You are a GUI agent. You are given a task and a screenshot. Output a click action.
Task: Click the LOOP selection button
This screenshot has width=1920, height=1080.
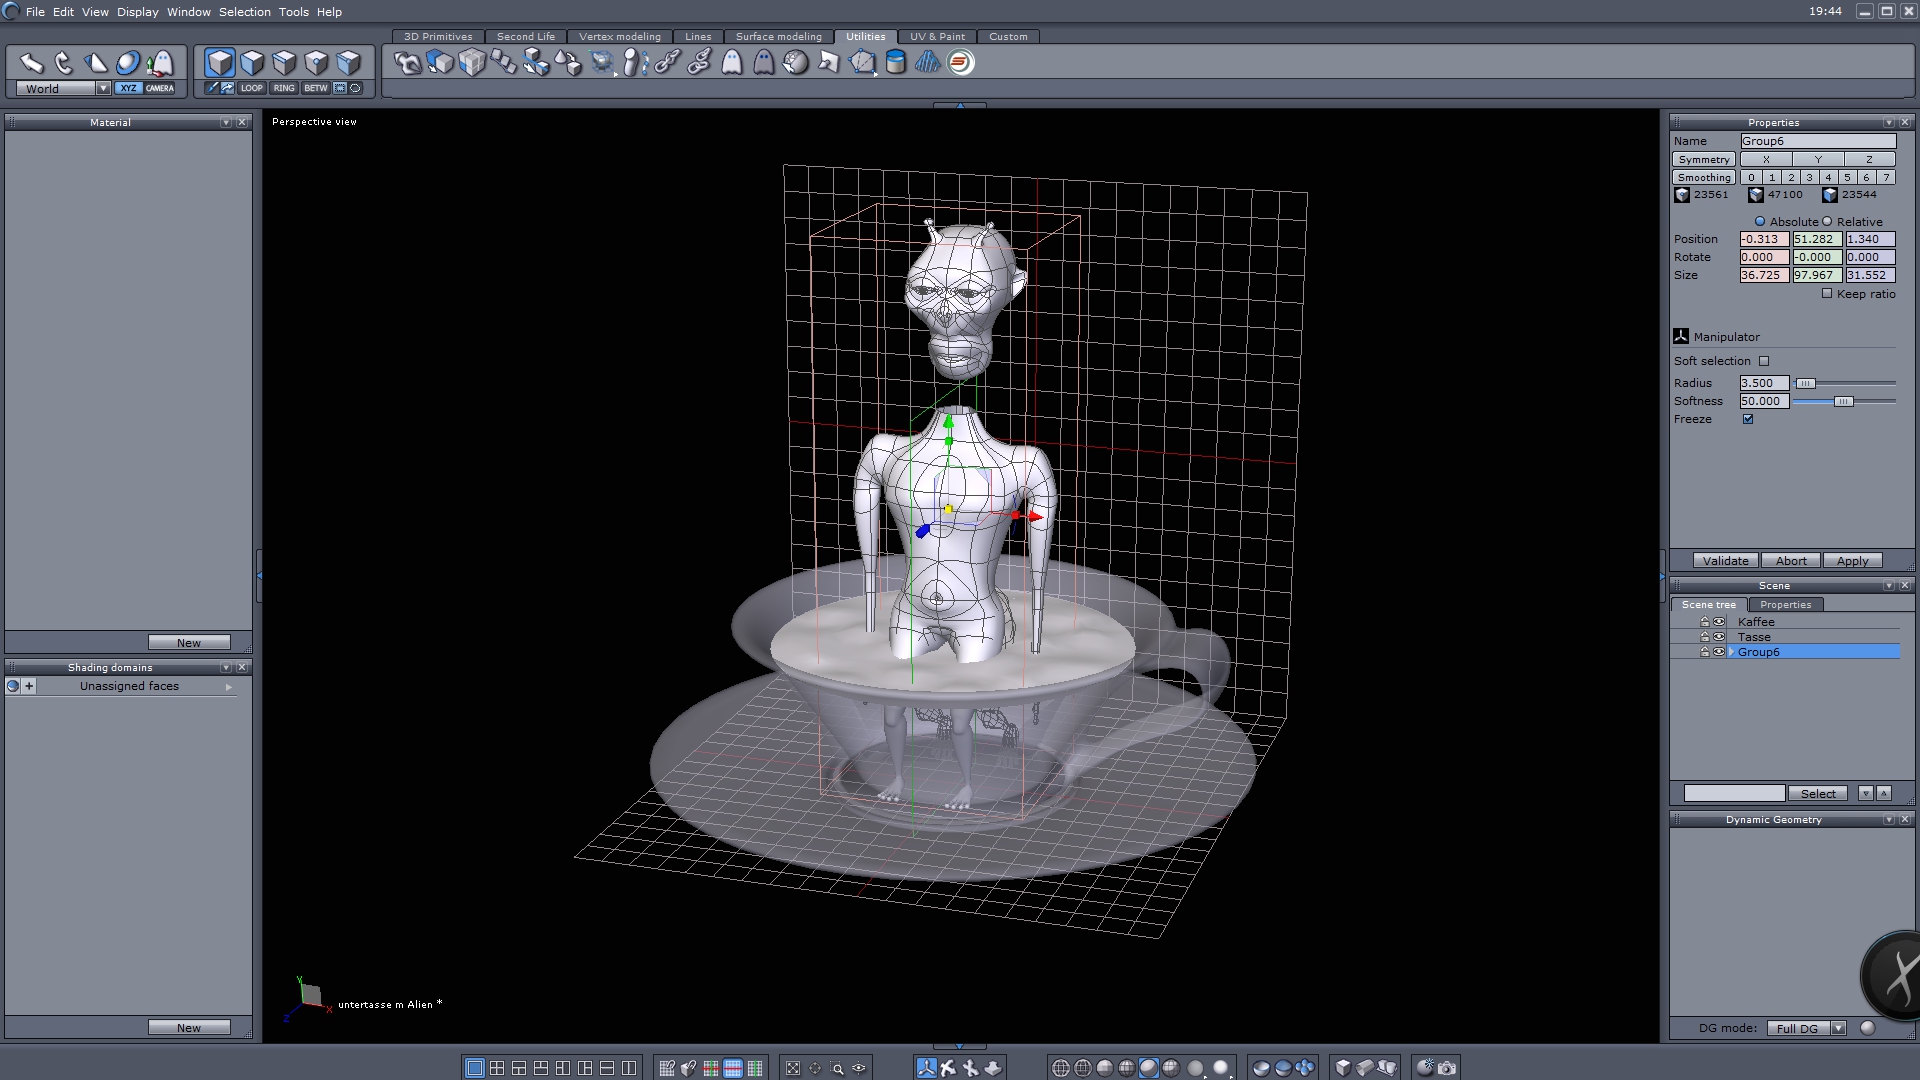coord(251,88)
